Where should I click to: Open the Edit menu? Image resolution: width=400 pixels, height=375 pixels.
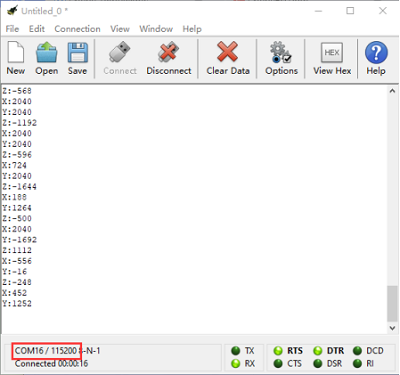[37, 29]
